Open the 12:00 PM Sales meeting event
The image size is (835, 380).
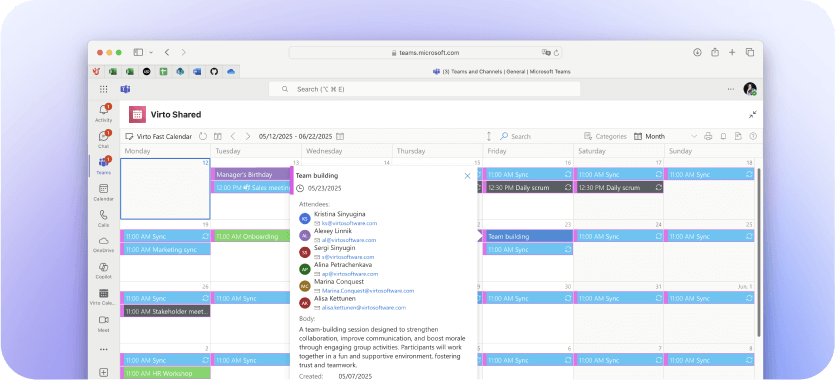pos(251,187)
